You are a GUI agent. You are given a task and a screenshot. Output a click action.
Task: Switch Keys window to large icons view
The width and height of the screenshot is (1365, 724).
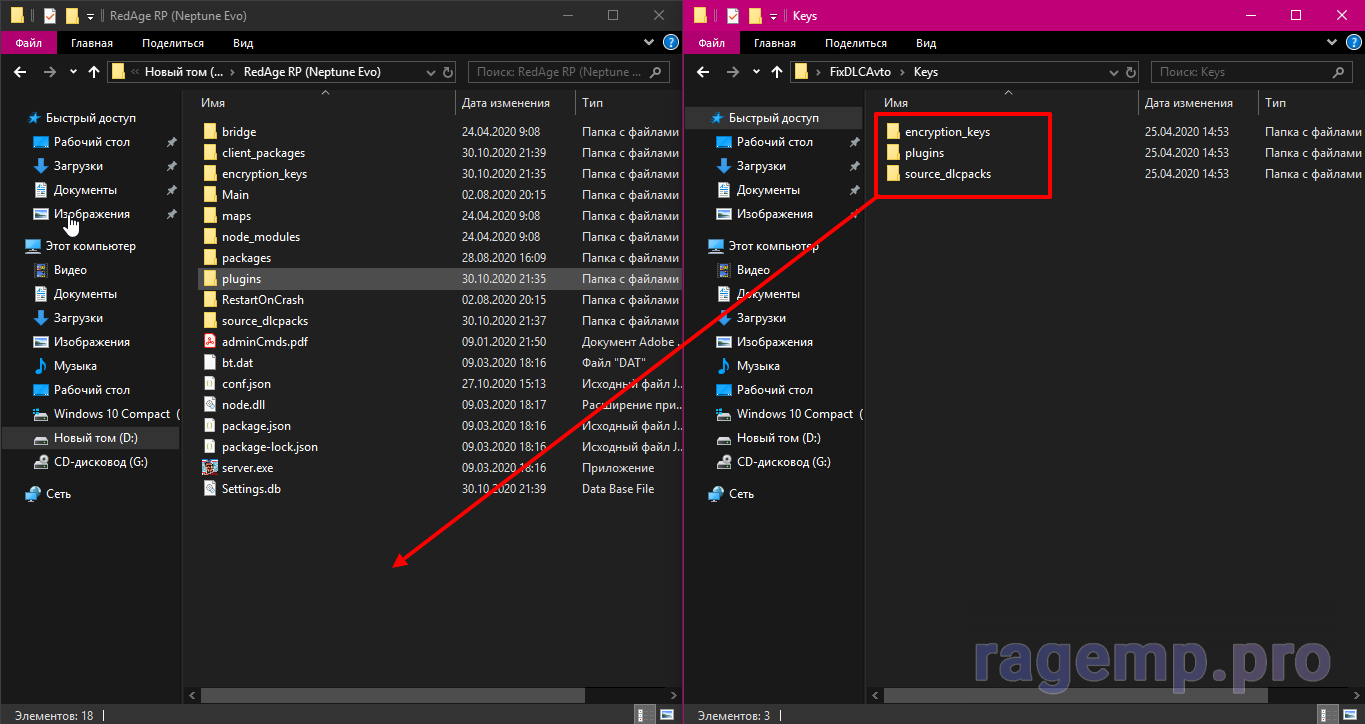[x=1352, y=716]
